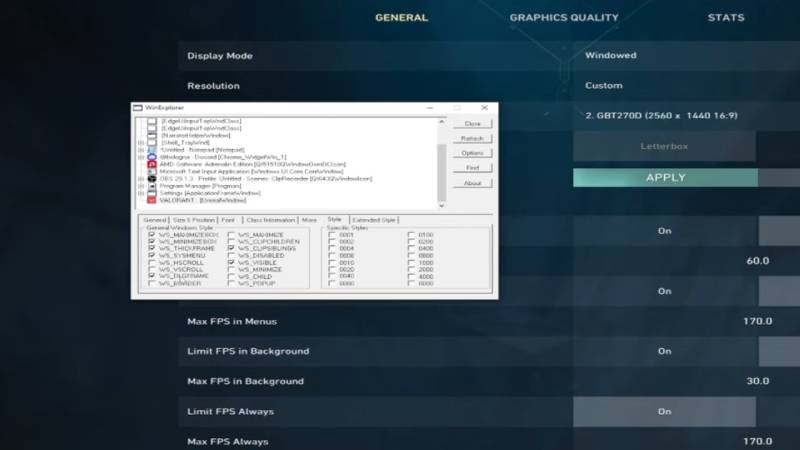Expand the Shell_TrayWnd node
The height and width of the screenshot is (450, 800).
pos(141,143)
